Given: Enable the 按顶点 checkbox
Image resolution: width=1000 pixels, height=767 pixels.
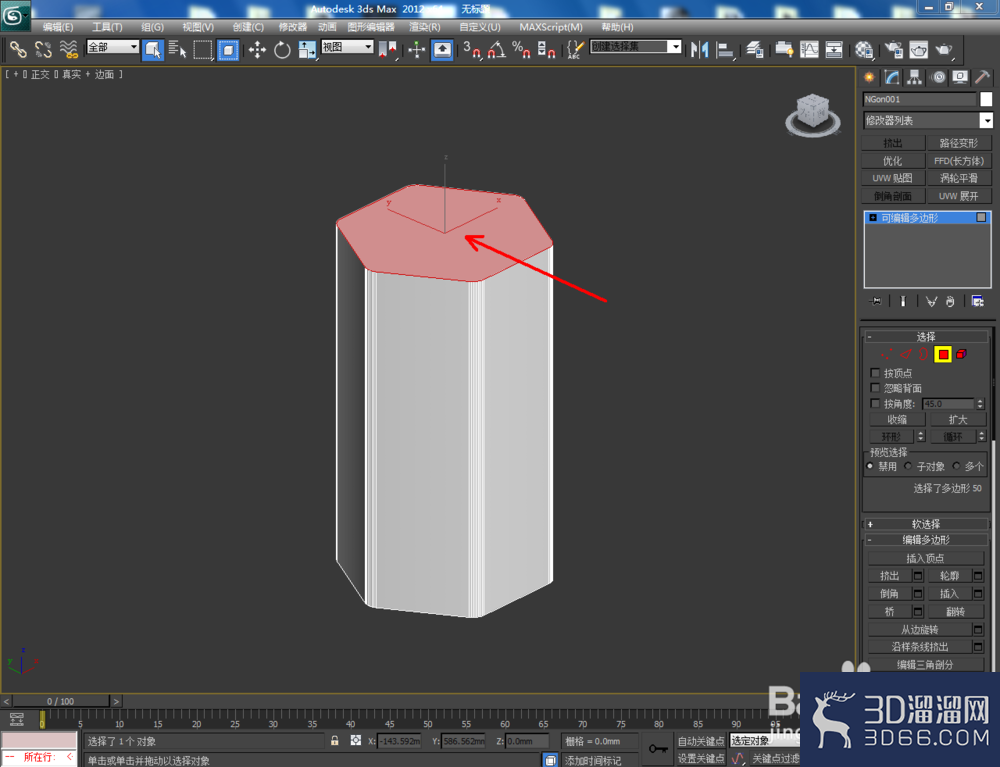Looking at the screenshot, I should 875,372.
